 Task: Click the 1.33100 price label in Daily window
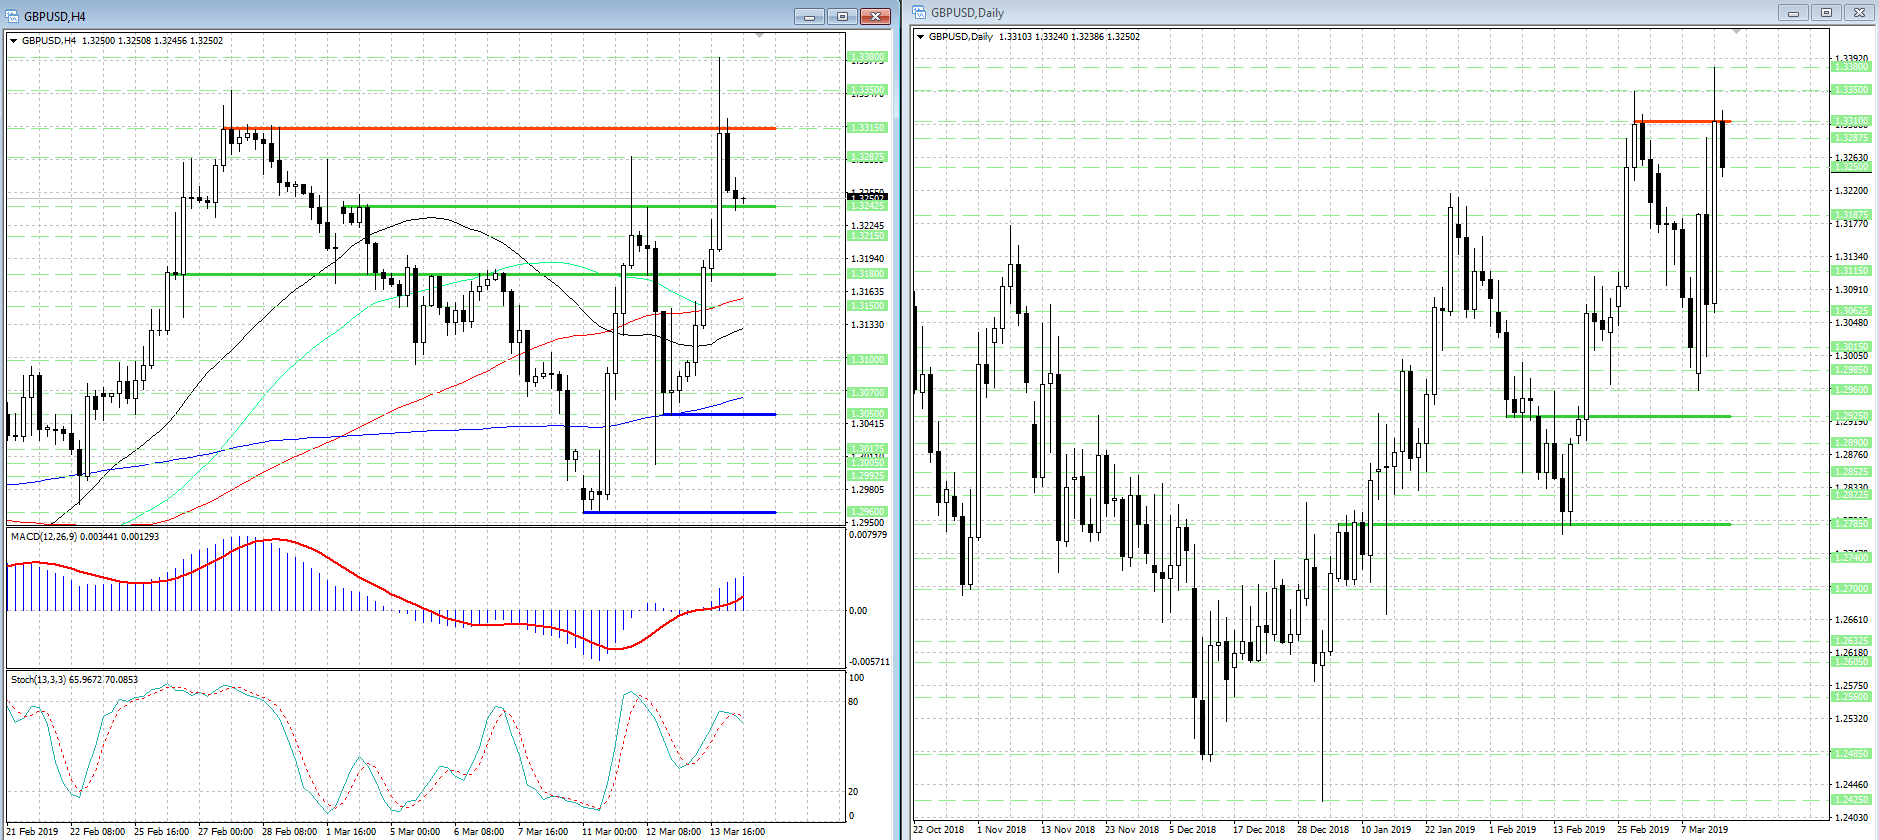pyautogui.click(x=1851, y=121)
